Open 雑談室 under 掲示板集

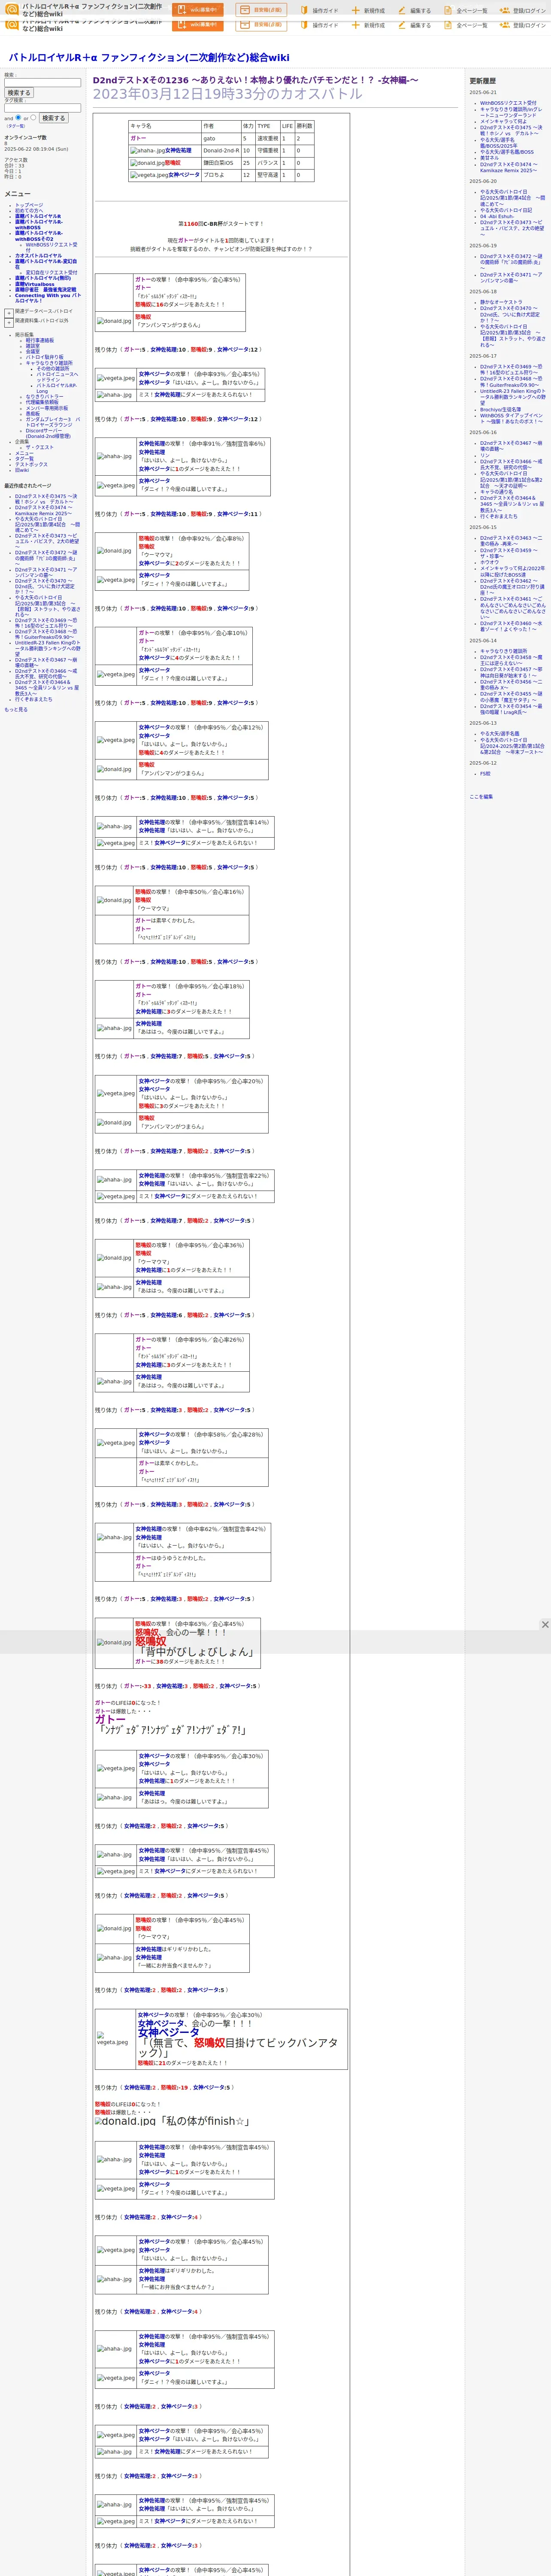(x=33, y=346)
